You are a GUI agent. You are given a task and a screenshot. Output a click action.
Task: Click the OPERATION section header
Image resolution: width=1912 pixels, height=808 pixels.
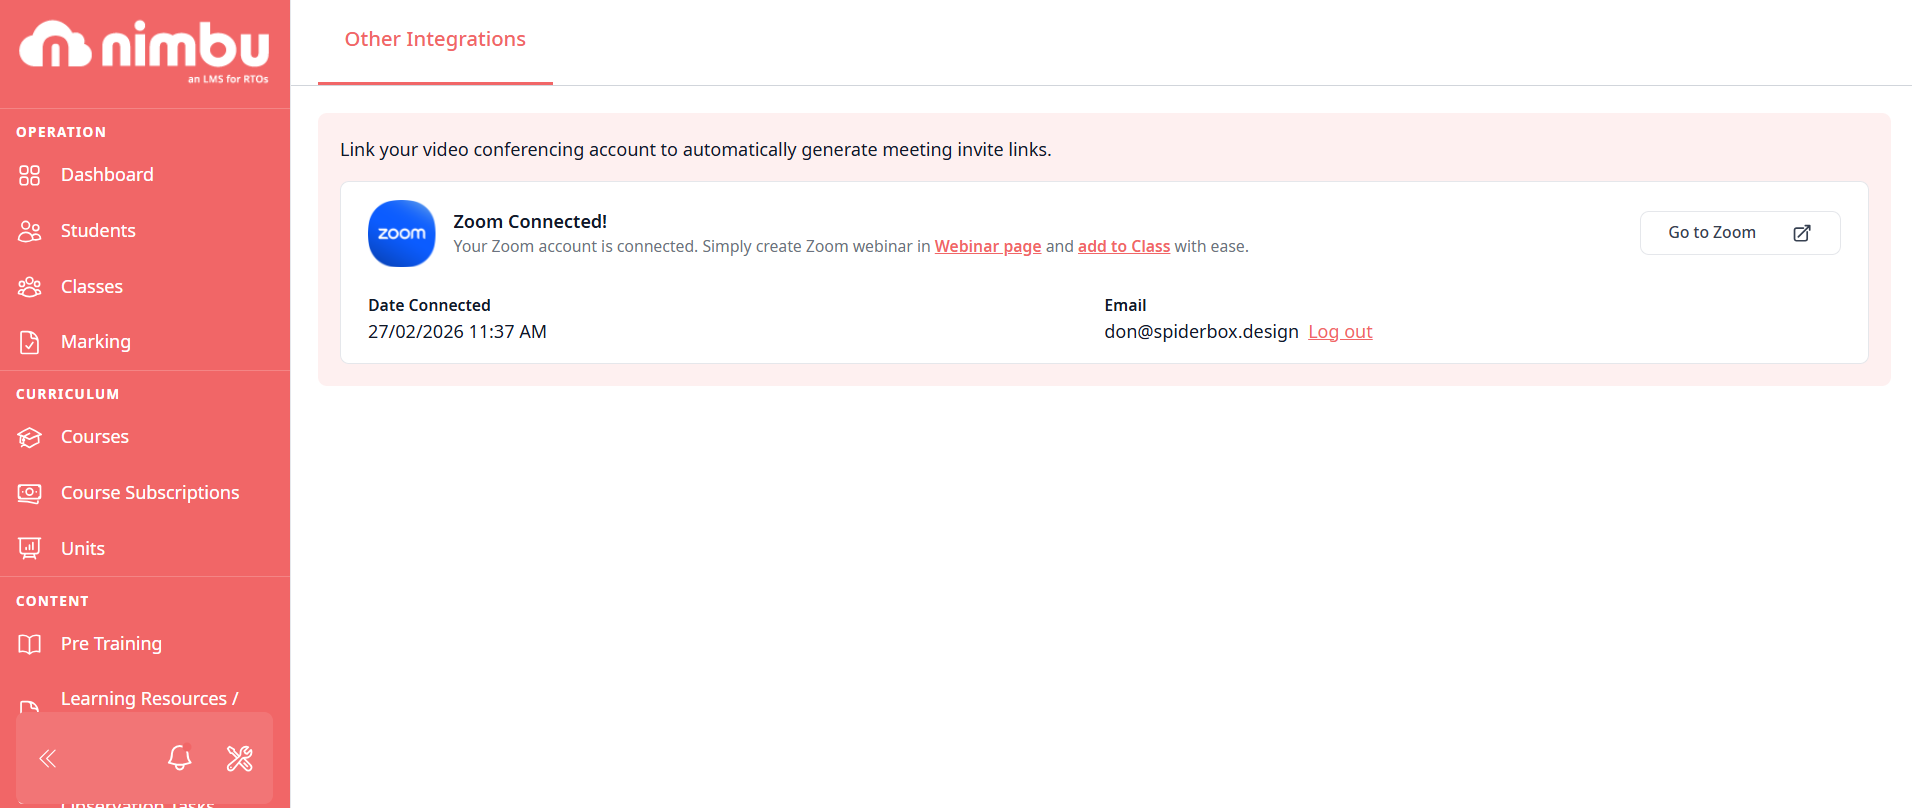pos(61,132)
